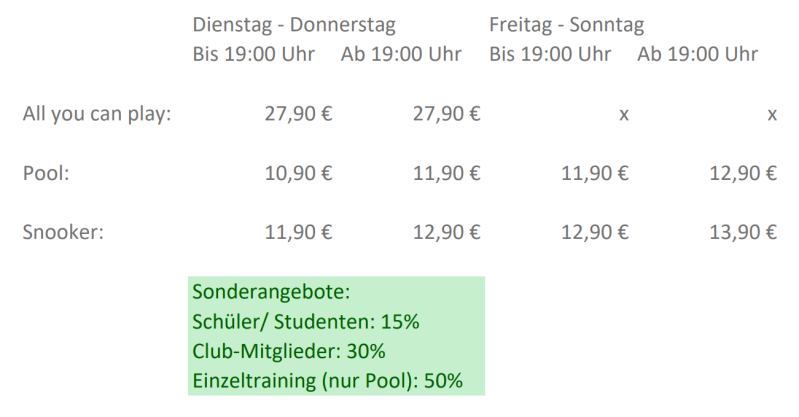This screenshot has height=417, width=799.
Task: Click "Bis 19:00 Uhr" under Freitag - Sonntag
Action: [551, 53]
